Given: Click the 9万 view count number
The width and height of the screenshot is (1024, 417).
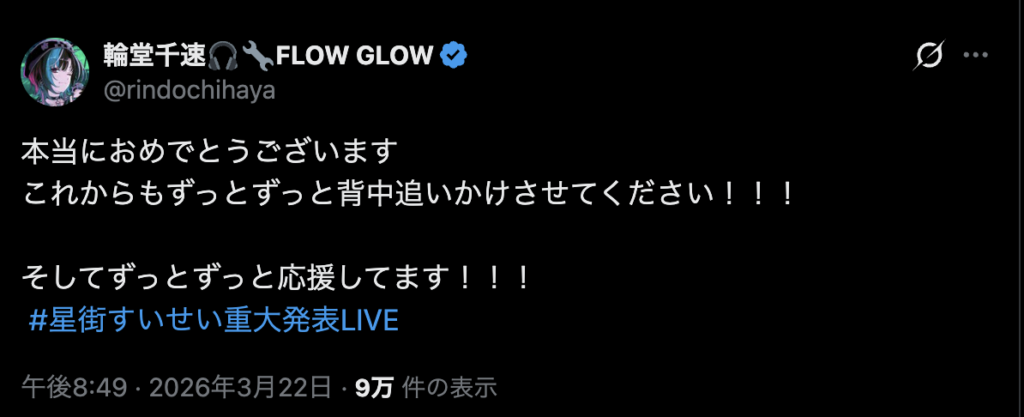Looking at the screenshot, I should click(374, 388).
